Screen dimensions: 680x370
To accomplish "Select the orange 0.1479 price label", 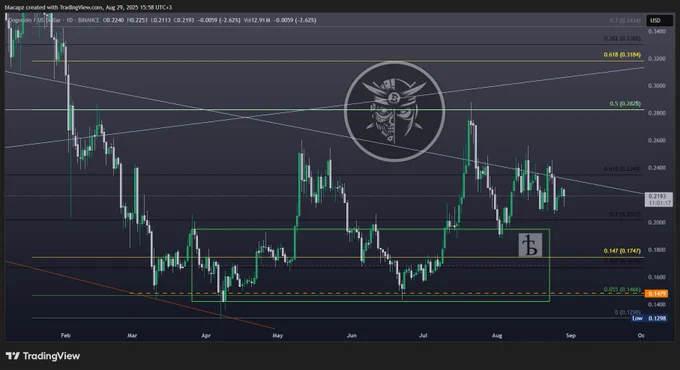I will (656, 294).
